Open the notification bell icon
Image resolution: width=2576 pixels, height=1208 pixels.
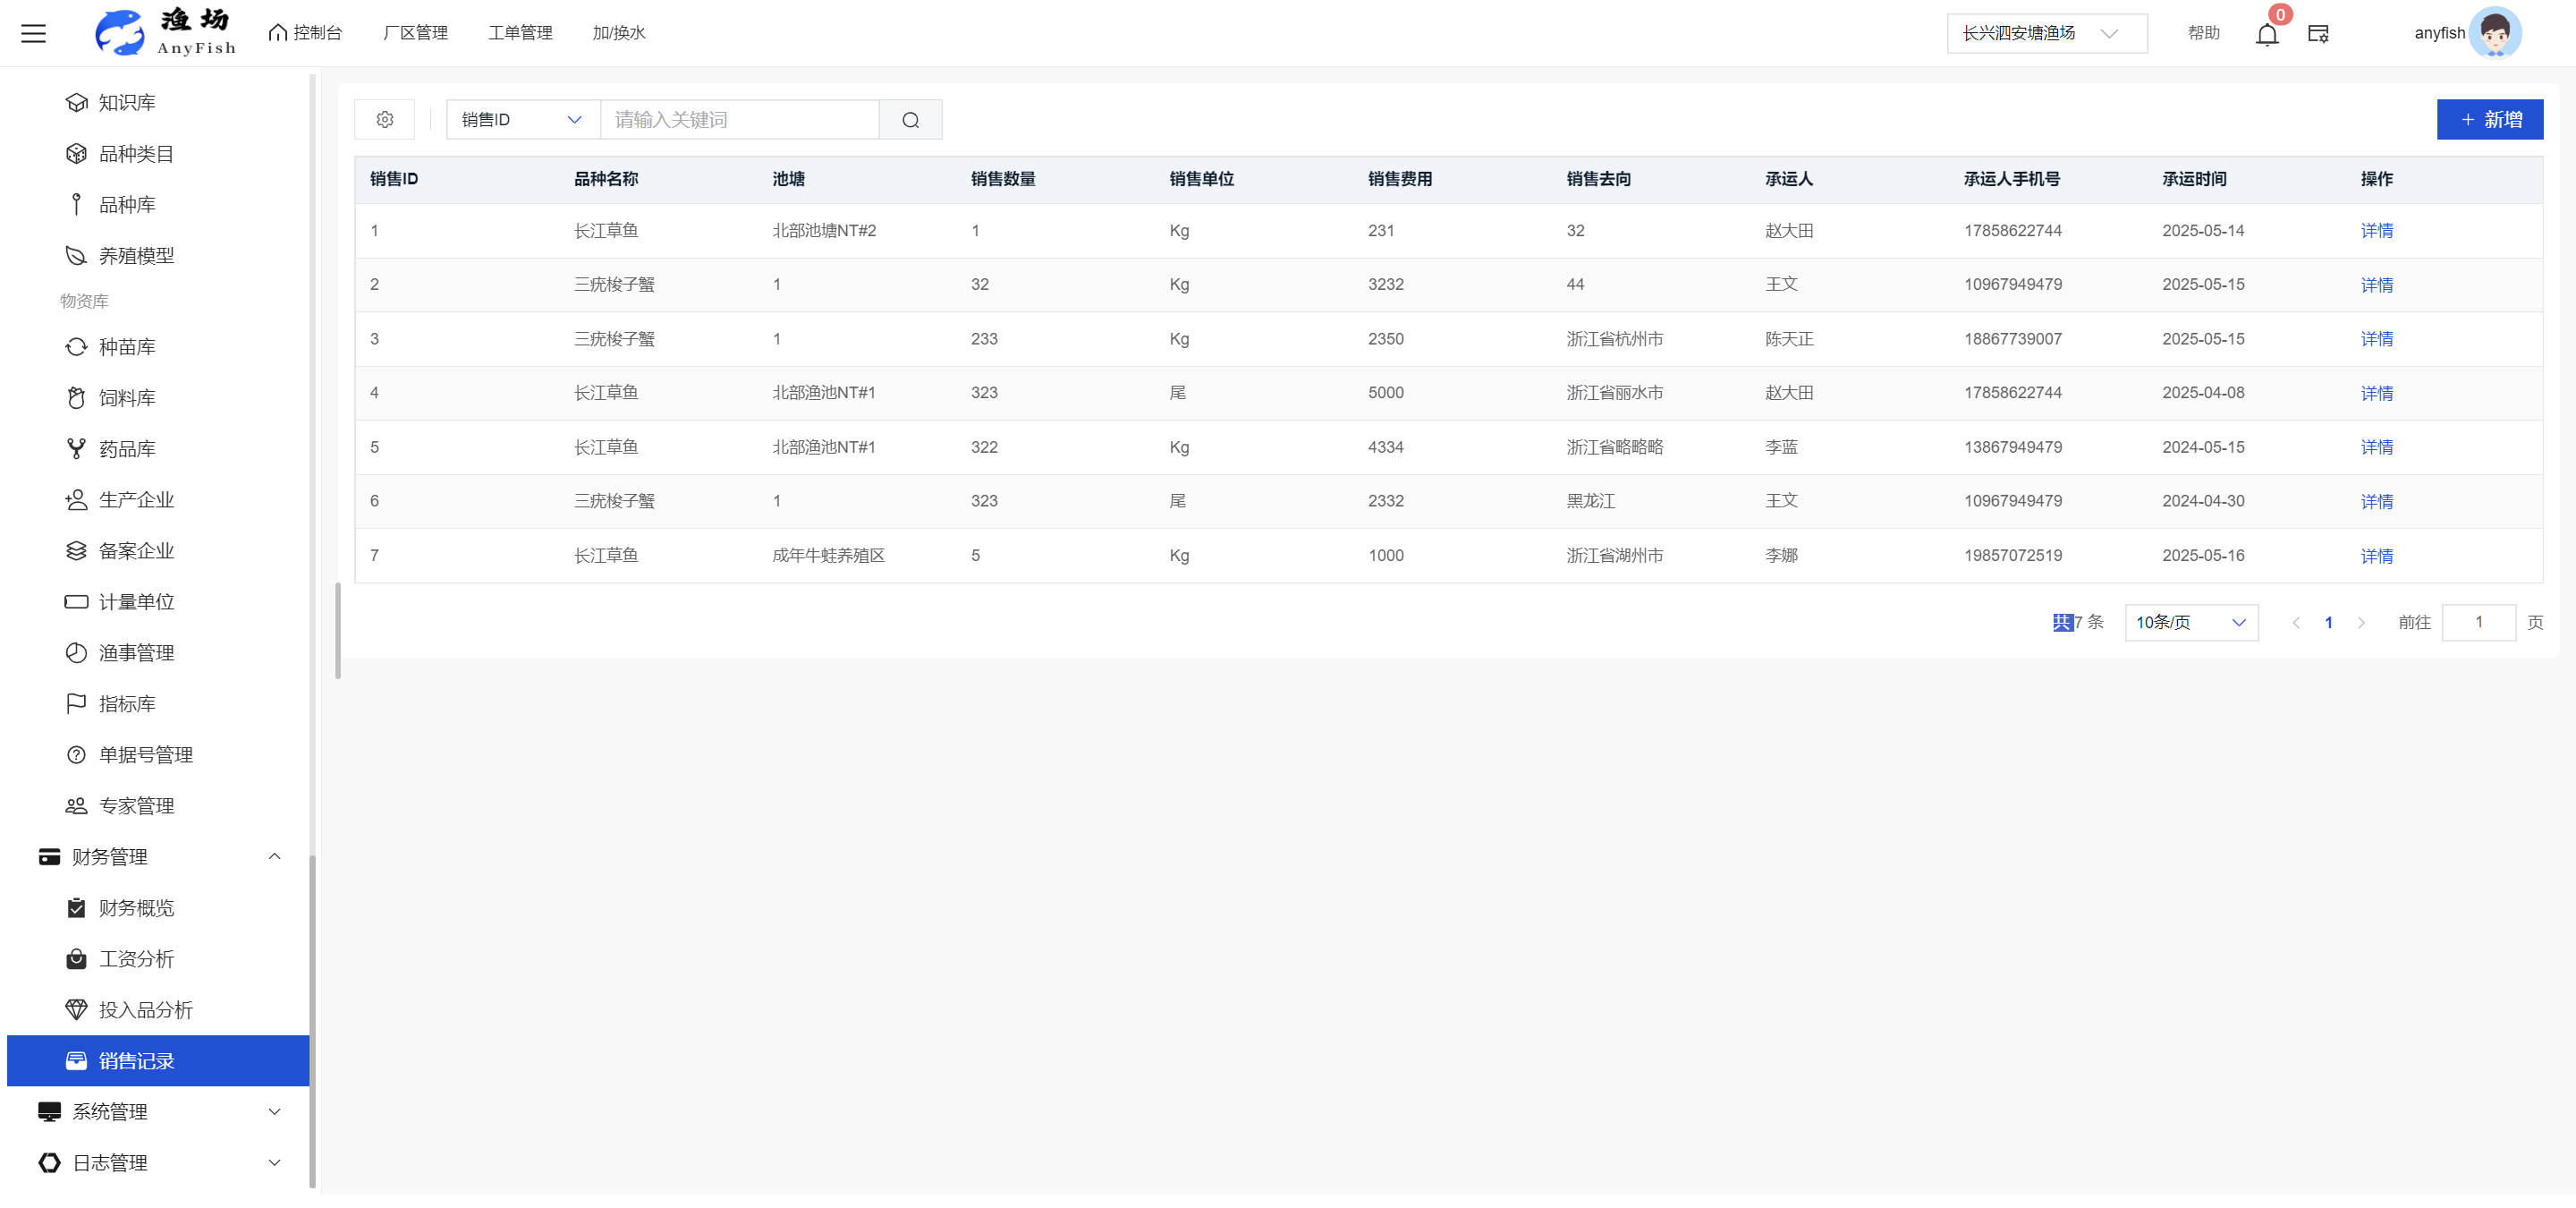2266,34
